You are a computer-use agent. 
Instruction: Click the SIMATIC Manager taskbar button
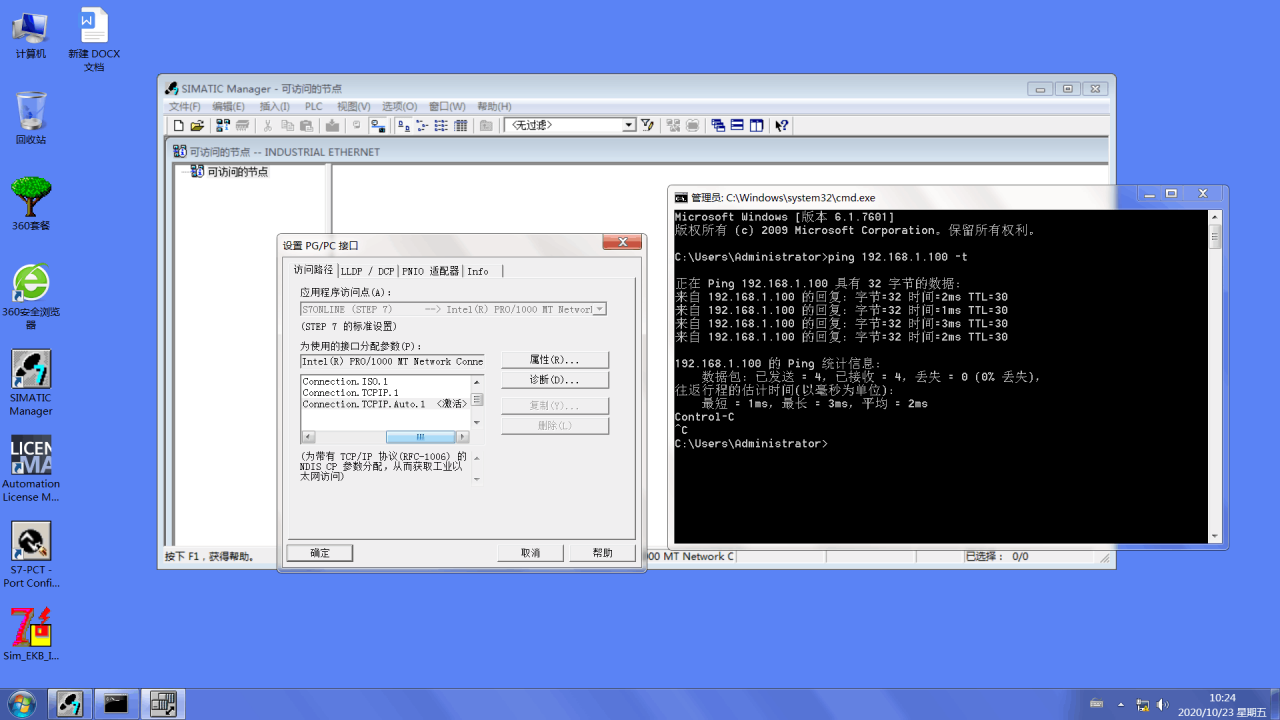pos(70,704)
